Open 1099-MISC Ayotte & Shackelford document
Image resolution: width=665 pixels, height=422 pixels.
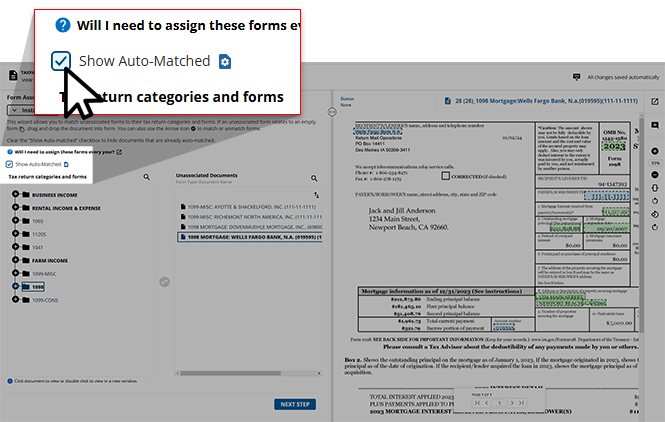click(251, 207)
